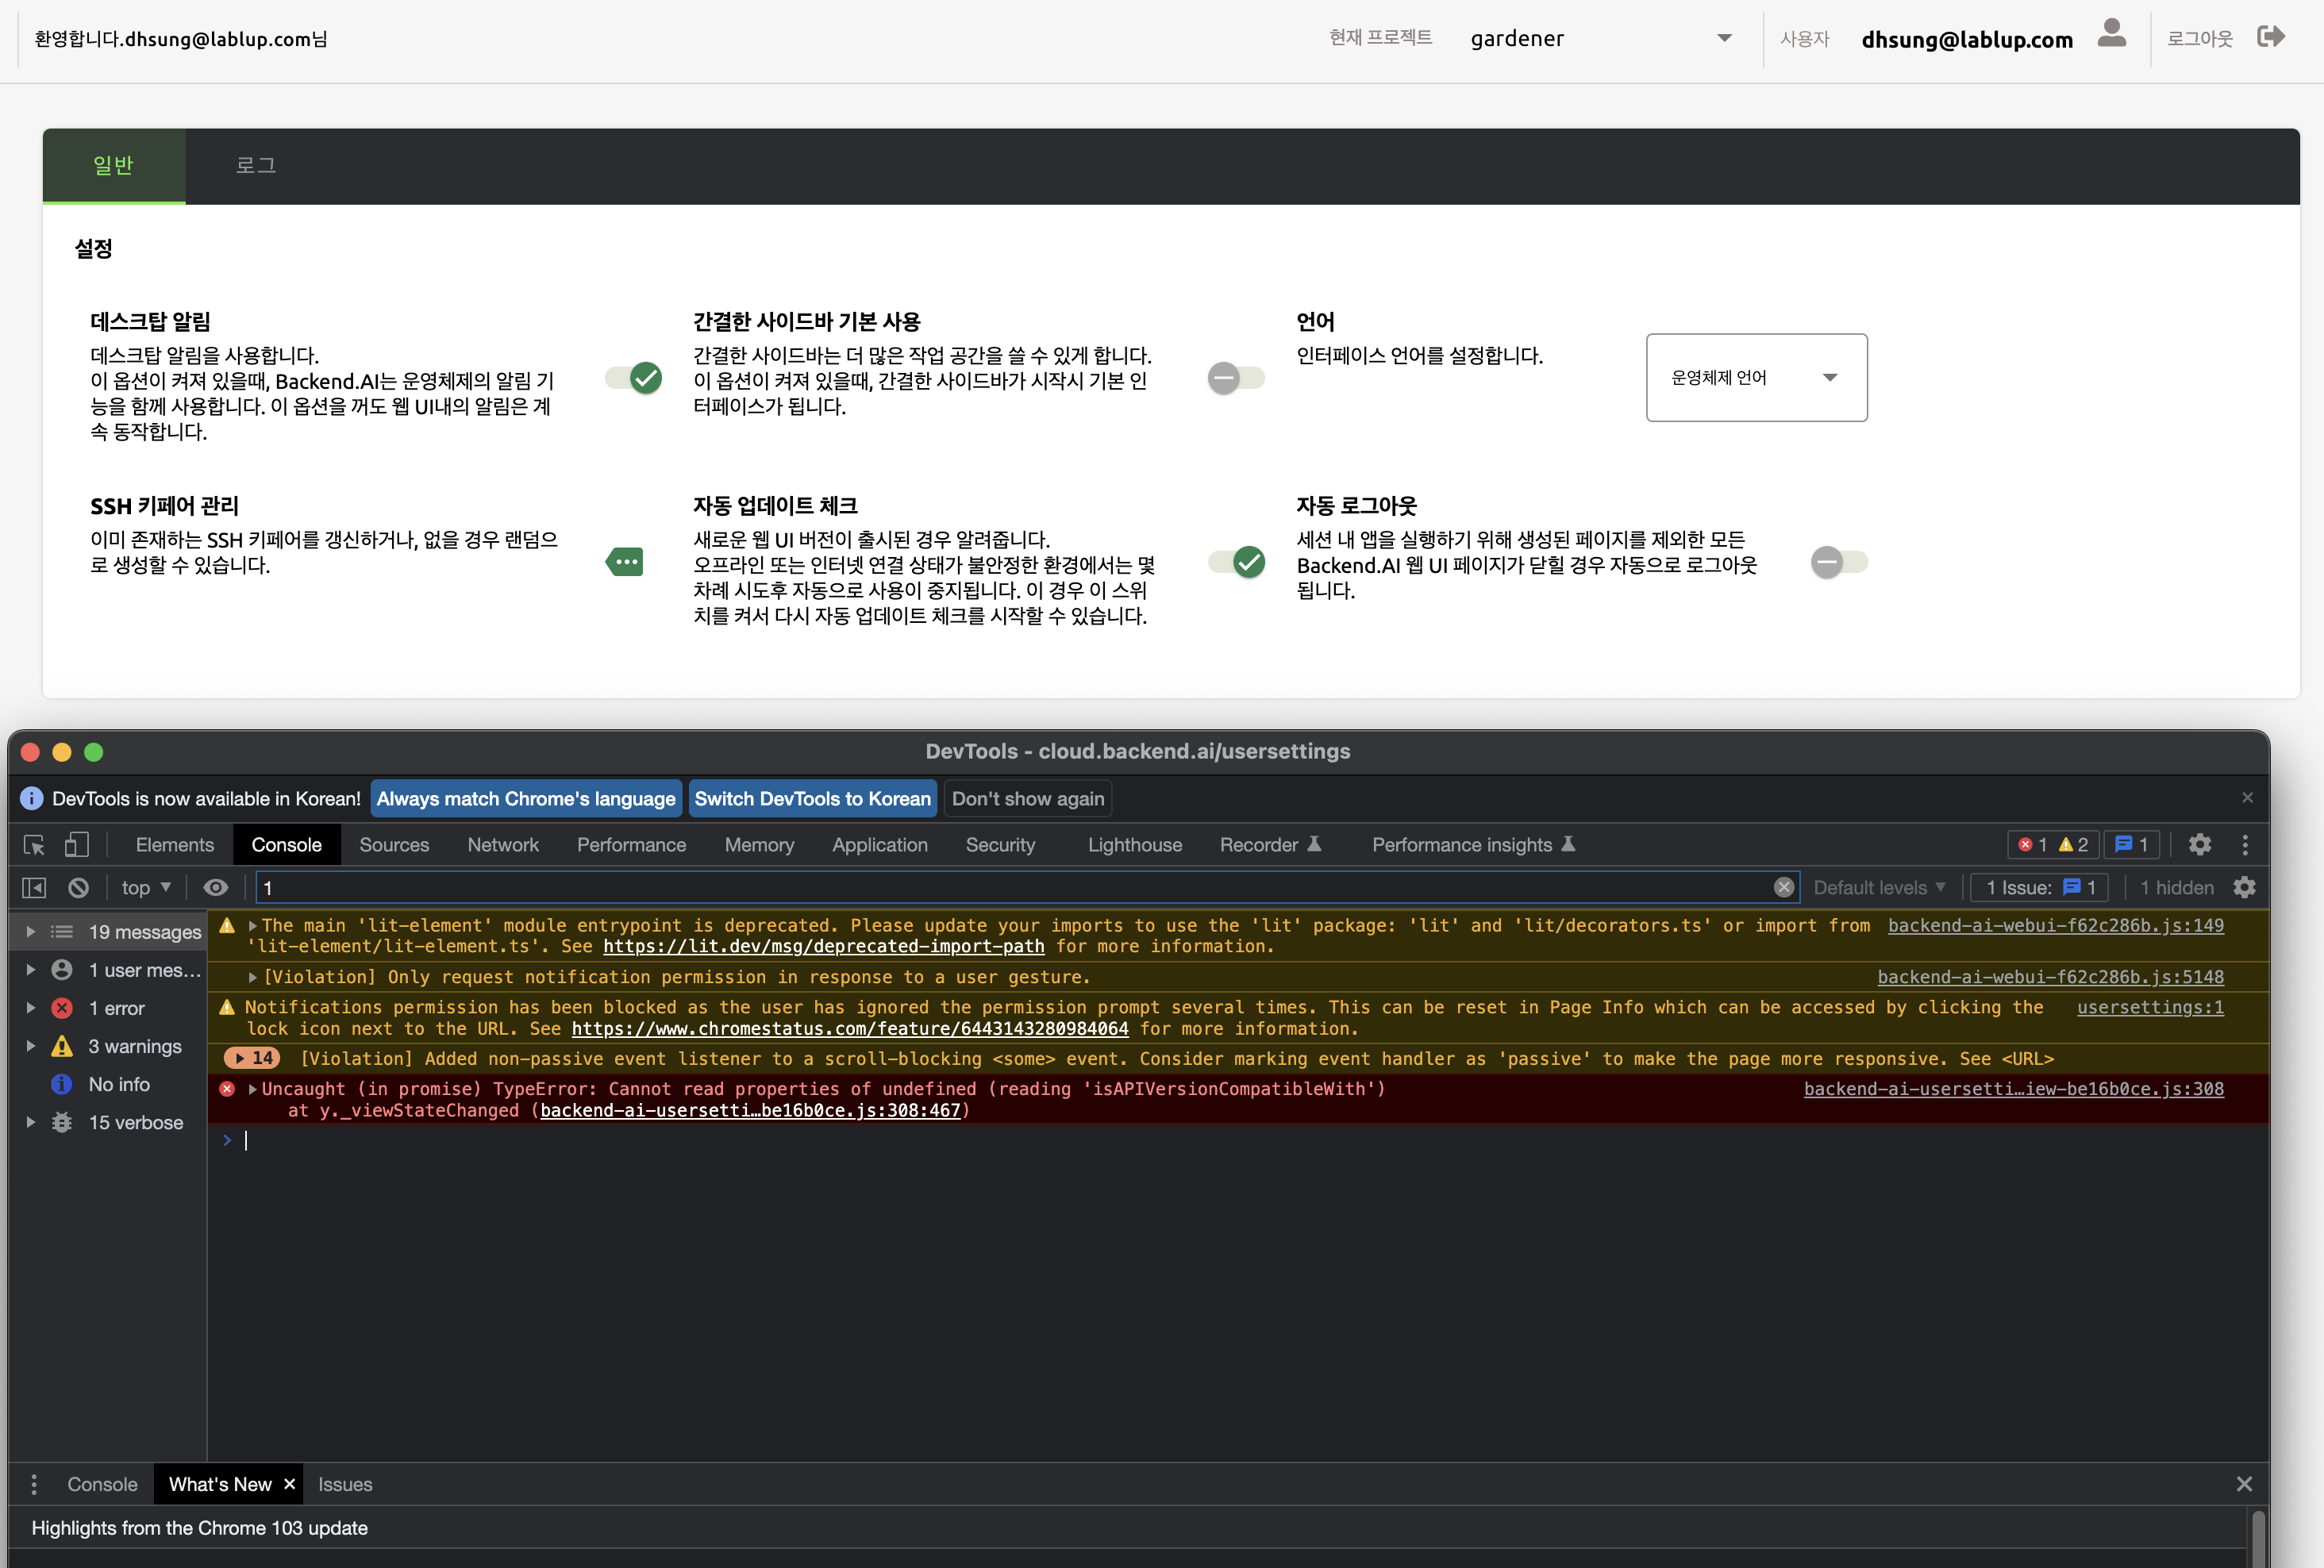Click the live expression eye icon
The image size is (2324, 1568).
coord(215,888)
